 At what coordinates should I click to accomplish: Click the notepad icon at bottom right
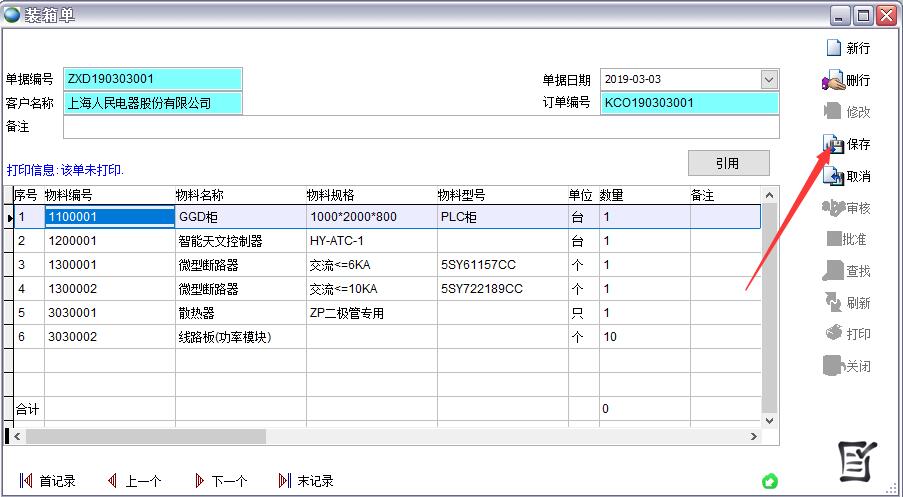click(856, 459)
